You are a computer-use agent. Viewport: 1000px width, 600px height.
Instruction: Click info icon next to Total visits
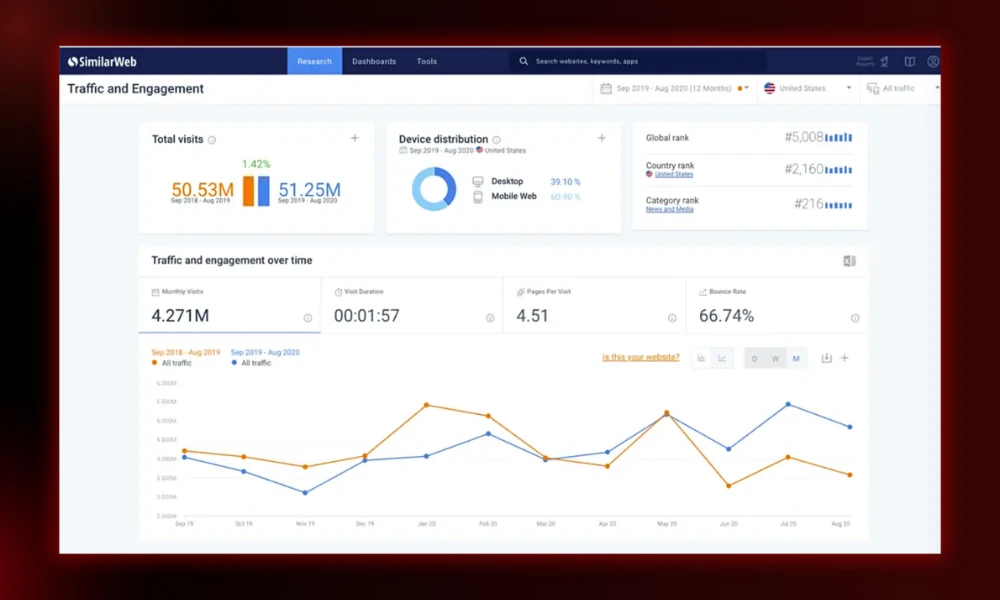212,140
